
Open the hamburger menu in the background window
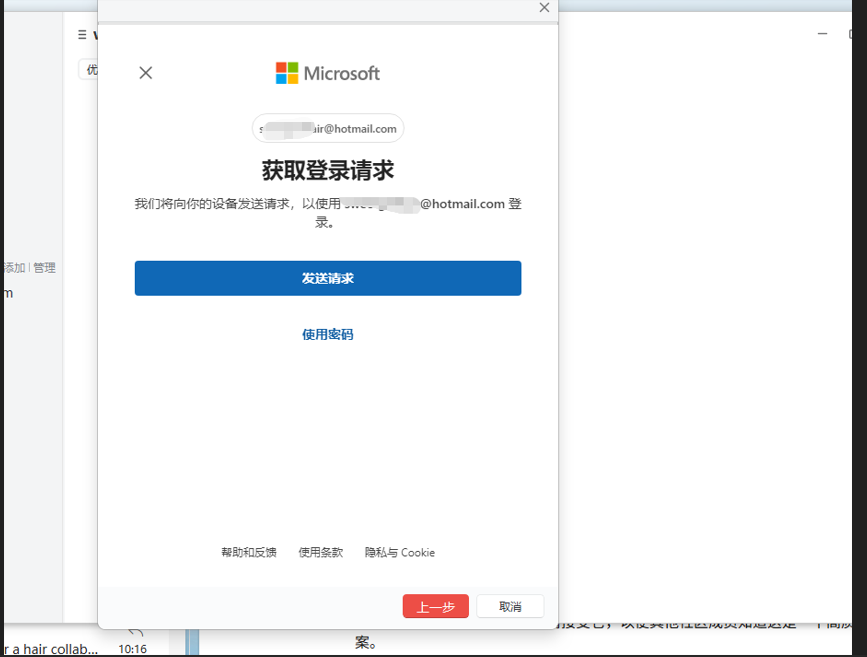pyautogui.click(x=82, y=35)
